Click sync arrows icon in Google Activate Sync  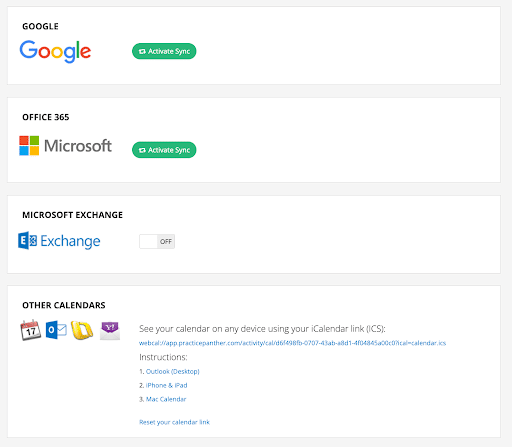pyautogui.click(x=142, y=51)
